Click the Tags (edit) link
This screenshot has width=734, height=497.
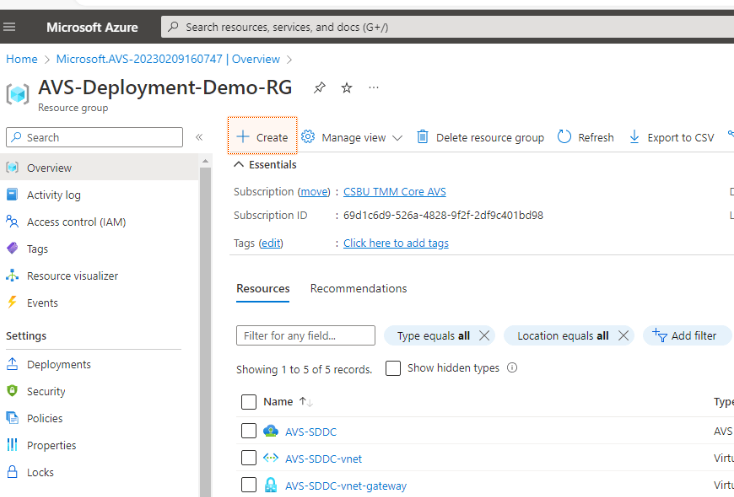(x=271, y=243)
